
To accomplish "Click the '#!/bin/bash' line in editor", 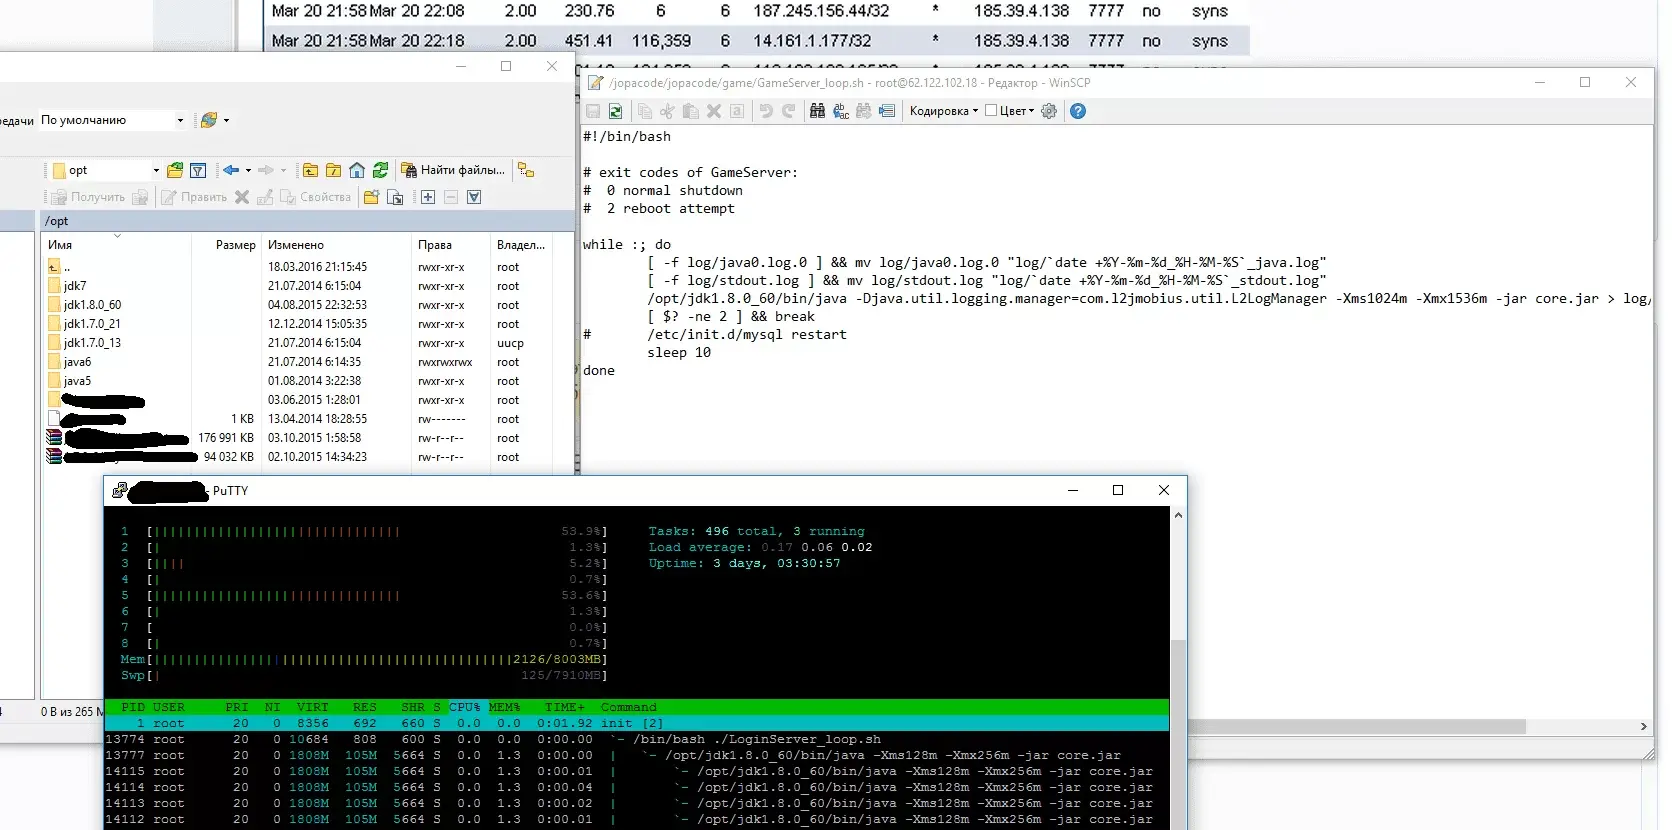I will coord(627,136).
